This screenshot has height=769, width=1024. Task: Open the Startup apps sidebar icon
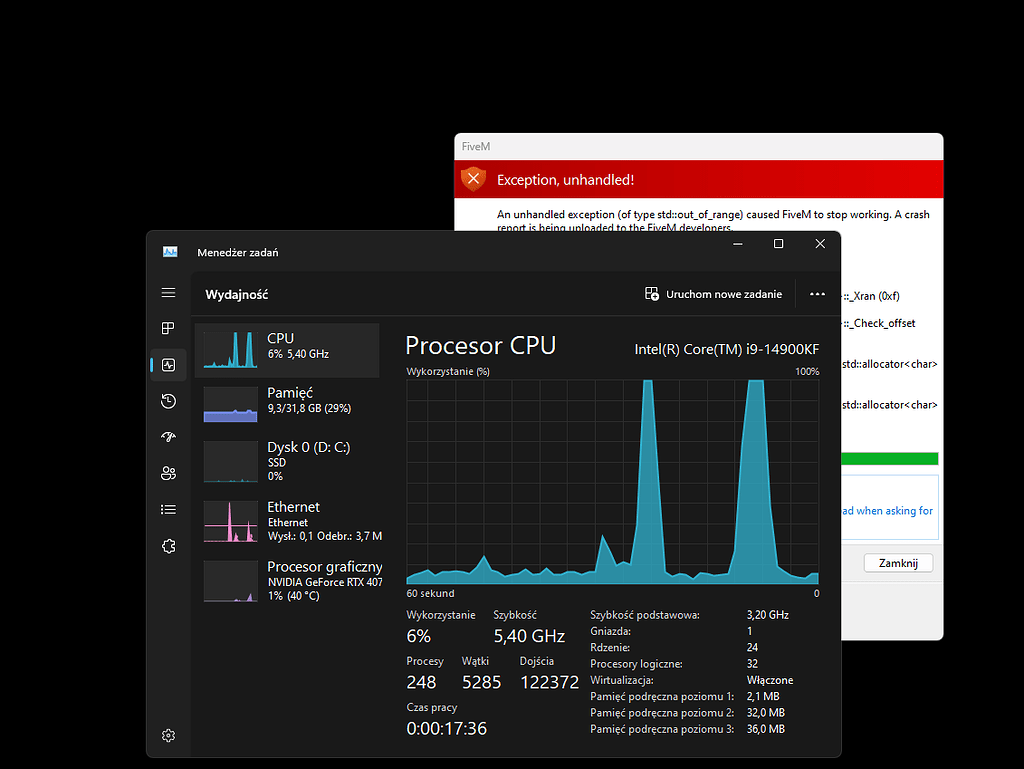tap(168, 437)
